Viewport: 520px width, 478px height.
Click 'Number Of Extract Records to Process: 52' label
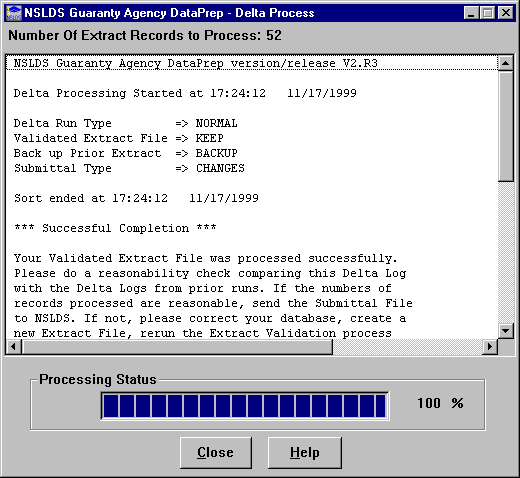[x=145, y=35]
